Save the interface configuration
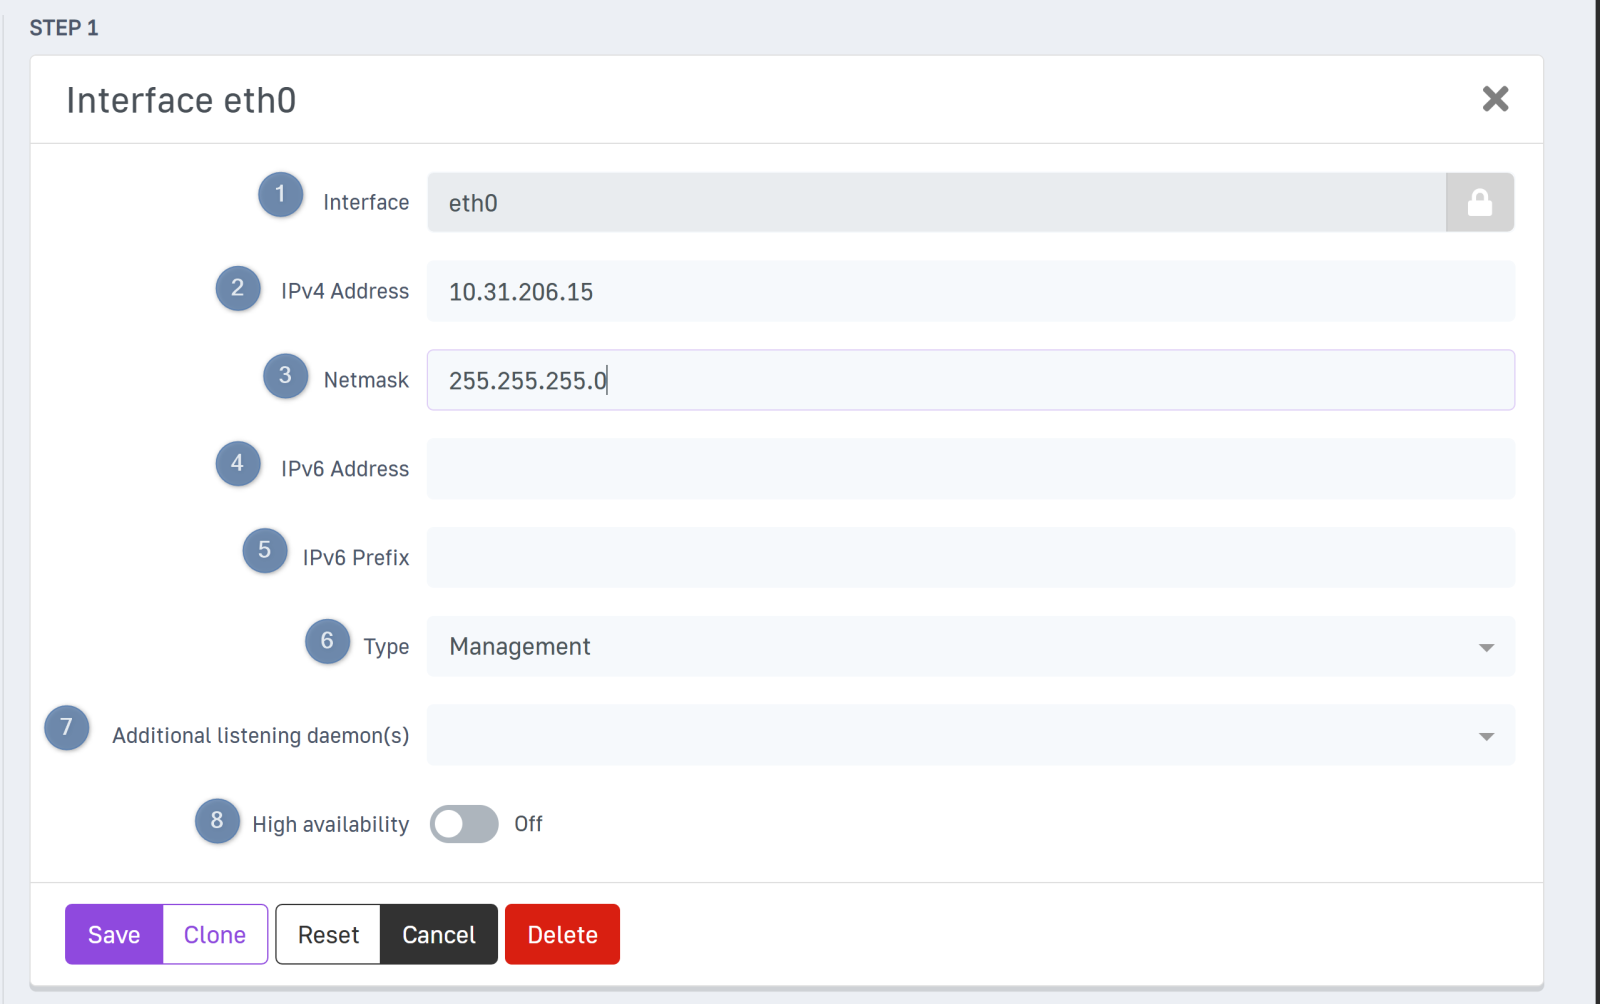 (114, 935)
